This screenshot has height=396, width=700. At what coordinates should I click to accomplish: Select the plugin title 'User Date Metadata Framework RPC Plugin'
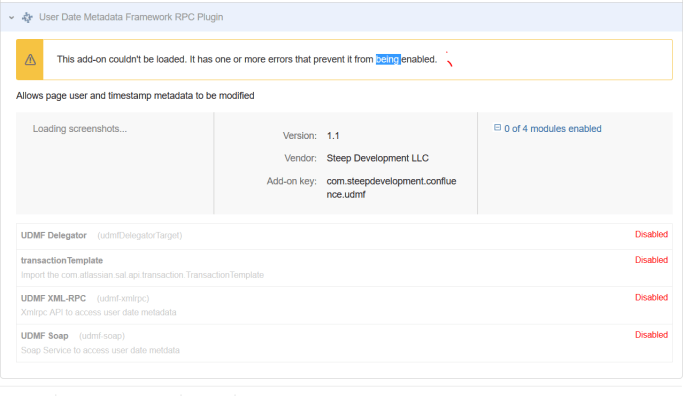pos(131,17)
